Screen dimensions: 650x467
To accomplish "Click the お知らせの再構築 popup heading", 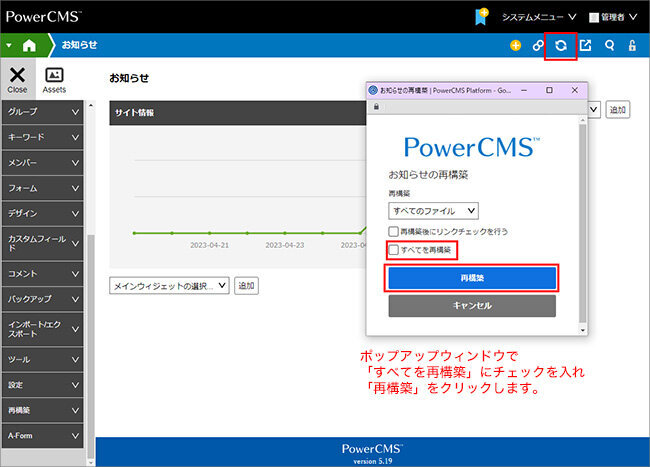I will [428, 175].
